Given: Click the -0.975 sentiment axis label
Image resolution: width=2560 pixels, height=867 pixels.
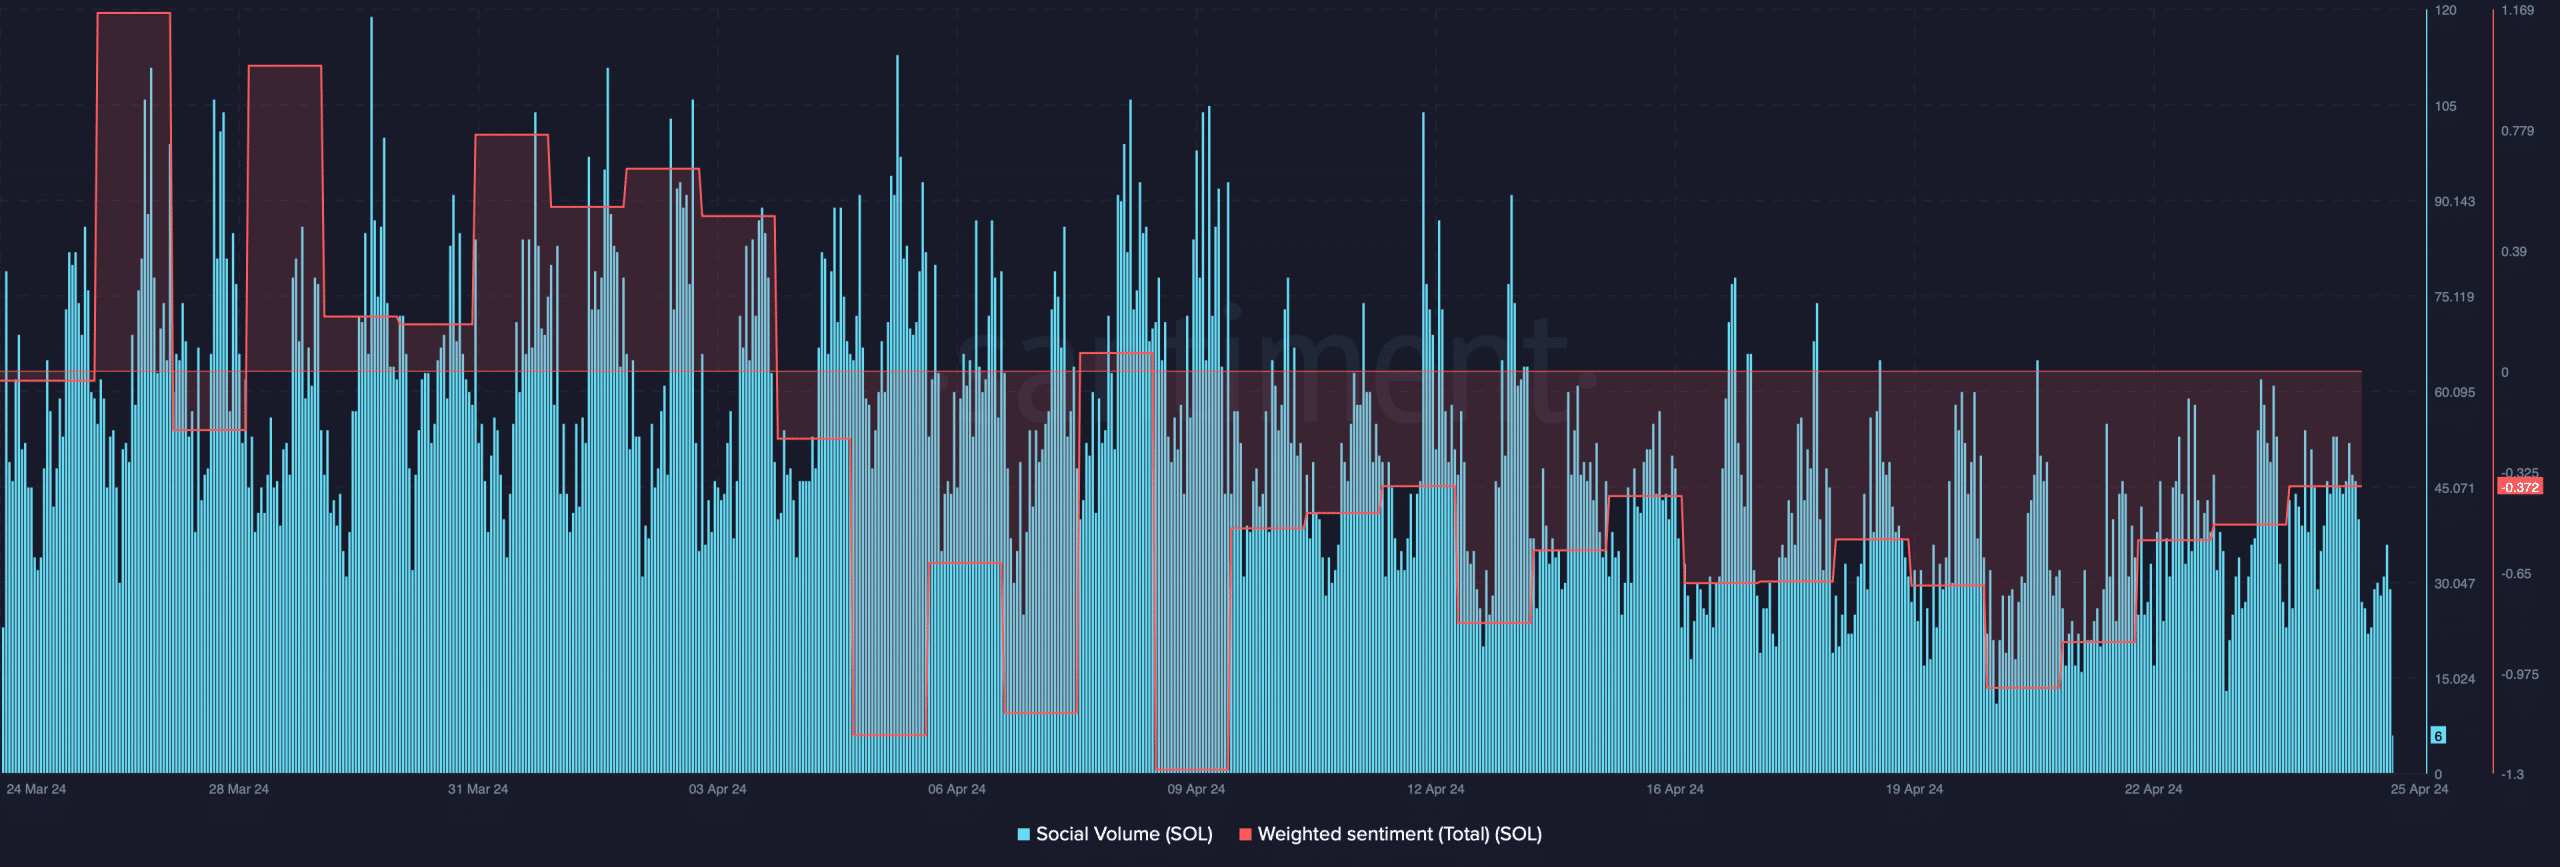Looking at the screenshot, I should [x=2520, y=674].
